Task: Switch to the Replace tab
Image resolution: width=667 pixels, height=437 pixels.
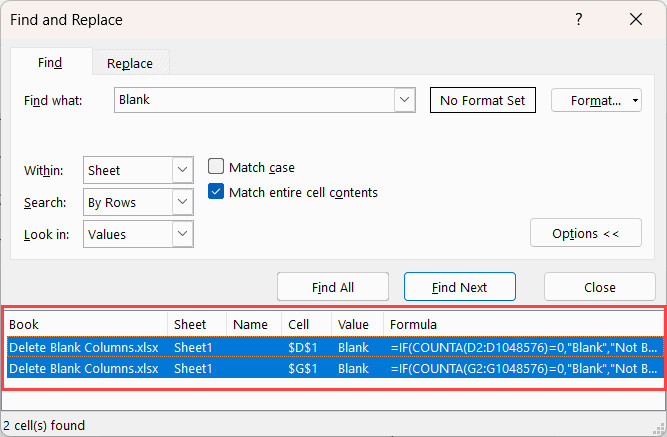Action: [x=130, y=62]
